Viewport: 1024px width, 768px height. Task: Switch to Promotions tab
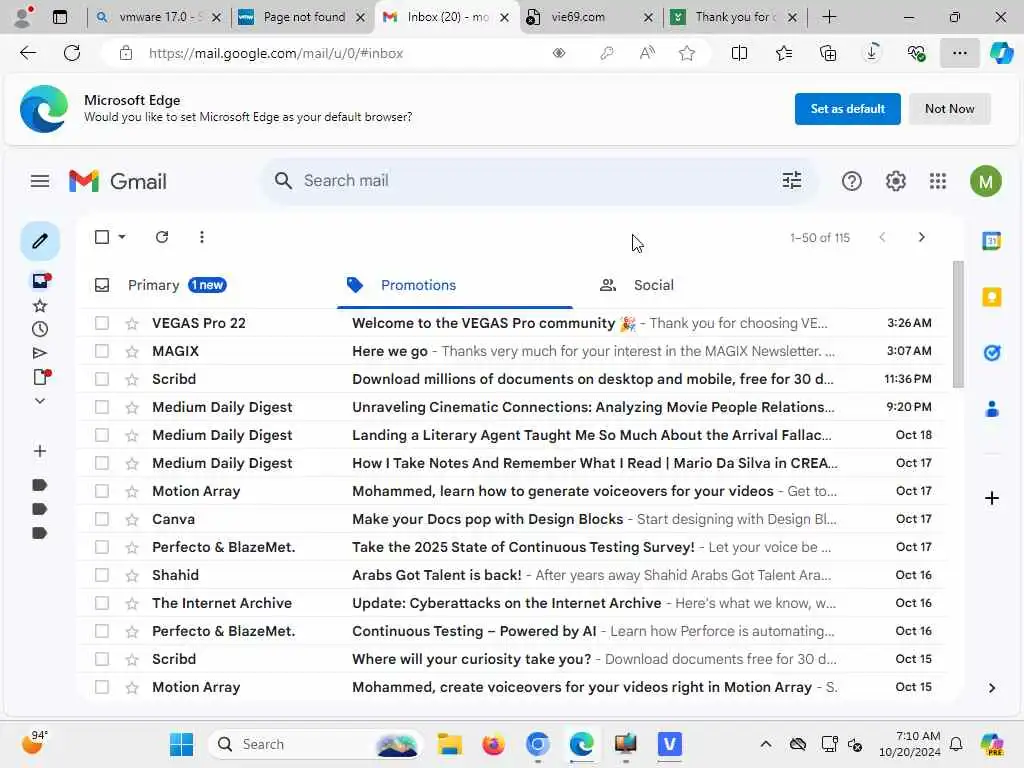[455, 285]
